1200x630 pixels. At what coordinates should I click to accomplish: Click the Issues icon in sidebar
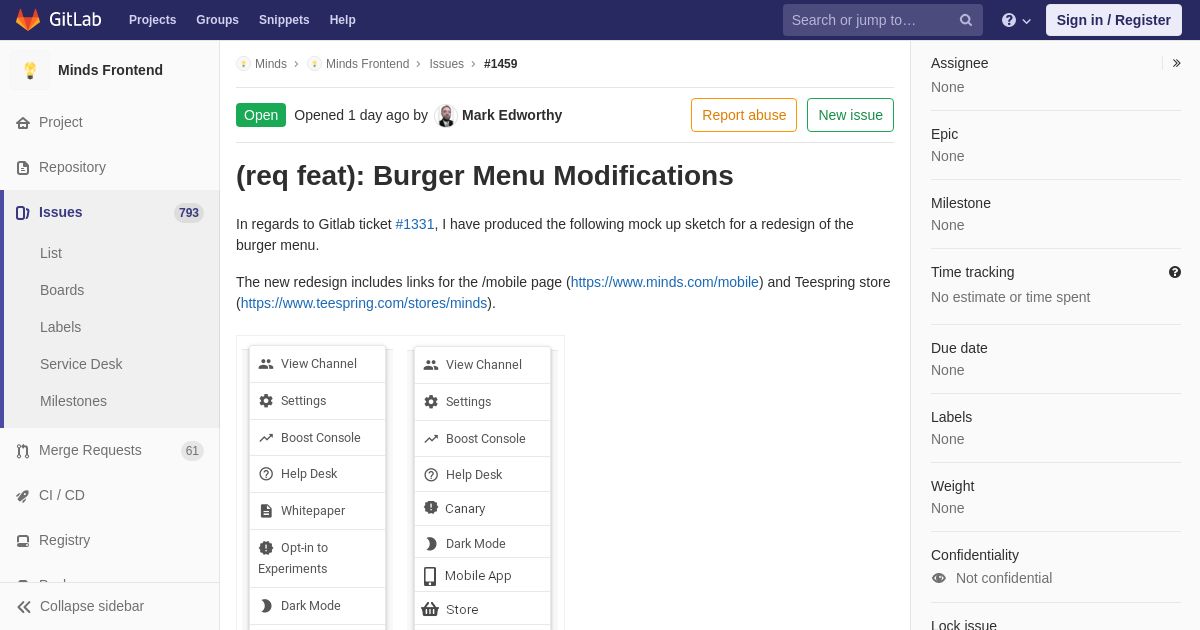coord(23,212)
